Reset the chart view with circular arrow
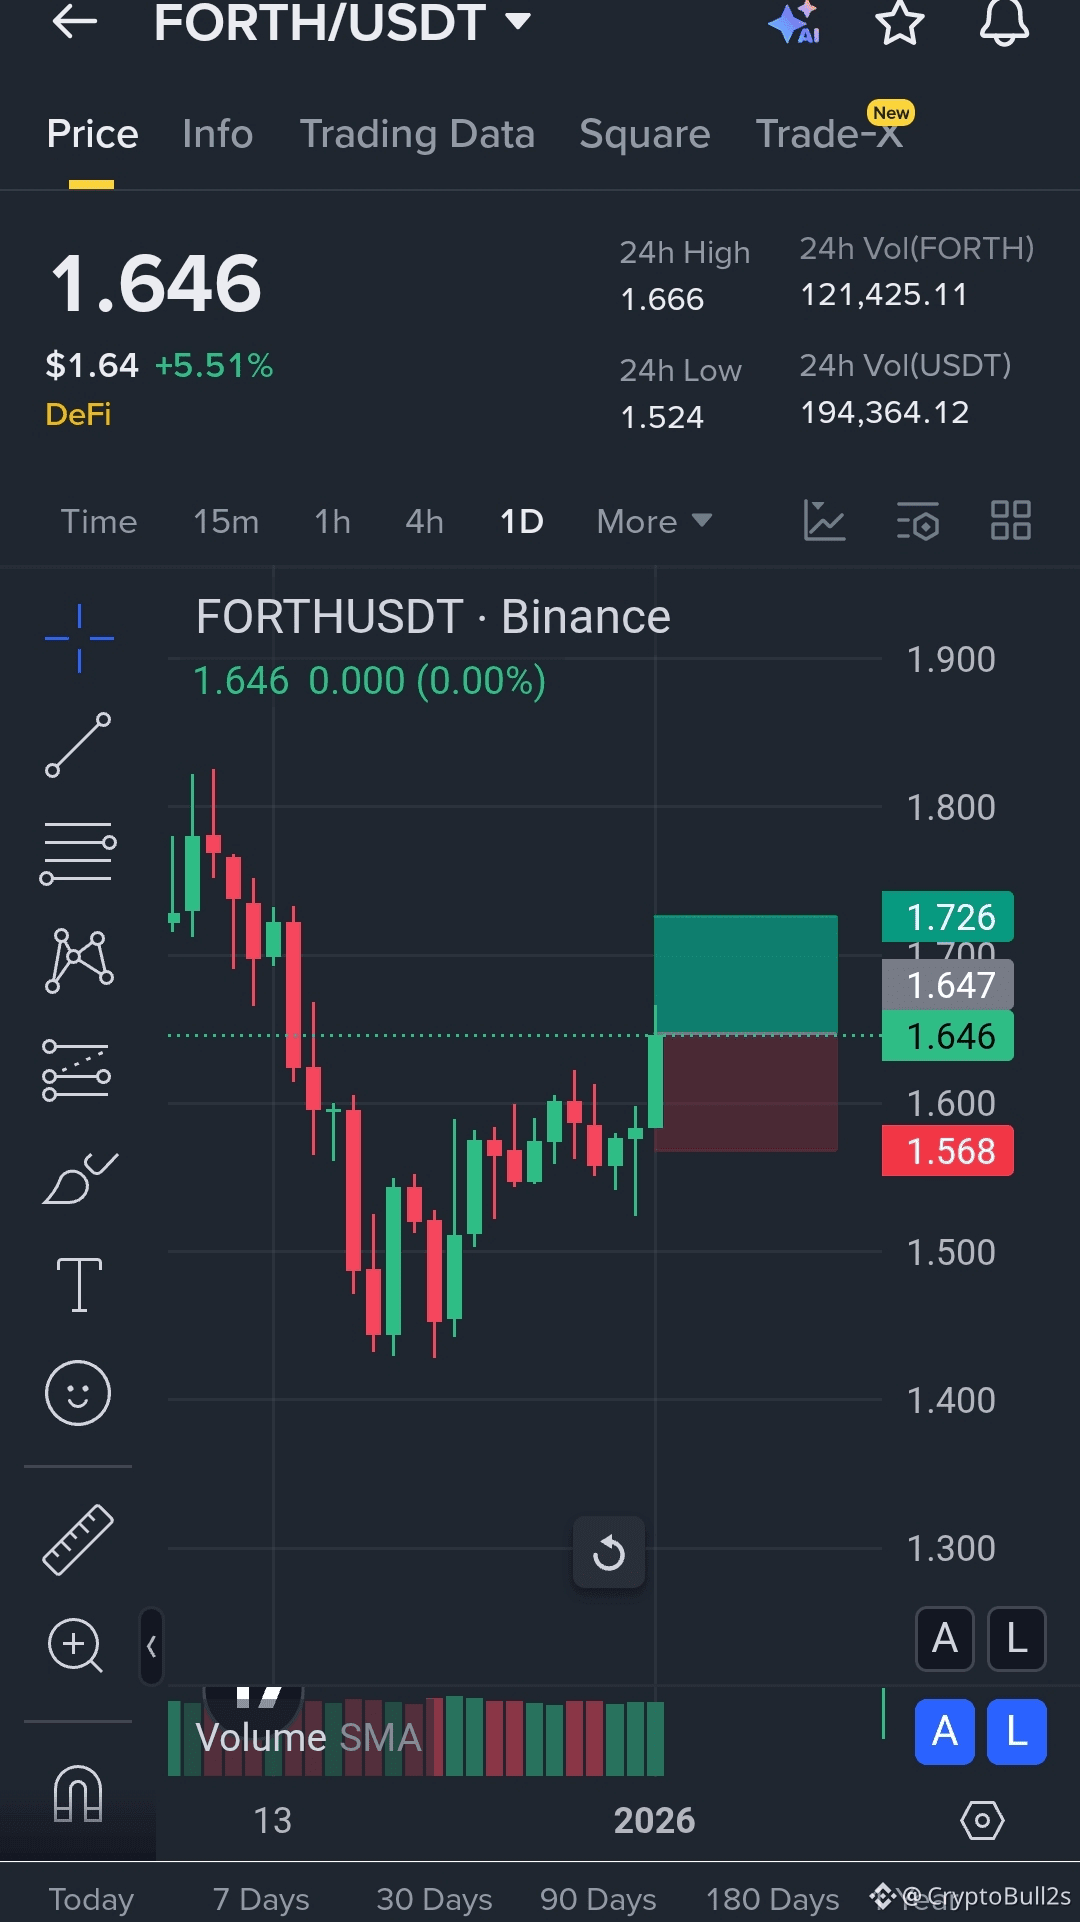 tap(609, 1553)
